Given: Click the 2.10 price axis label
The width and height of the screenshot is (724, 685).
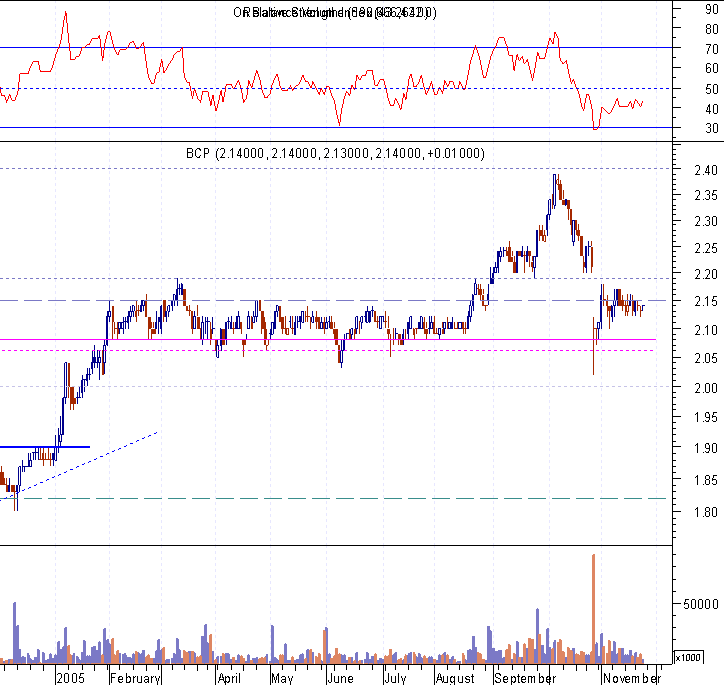Looking at the screenshot, I should click(x=706, y=330).
